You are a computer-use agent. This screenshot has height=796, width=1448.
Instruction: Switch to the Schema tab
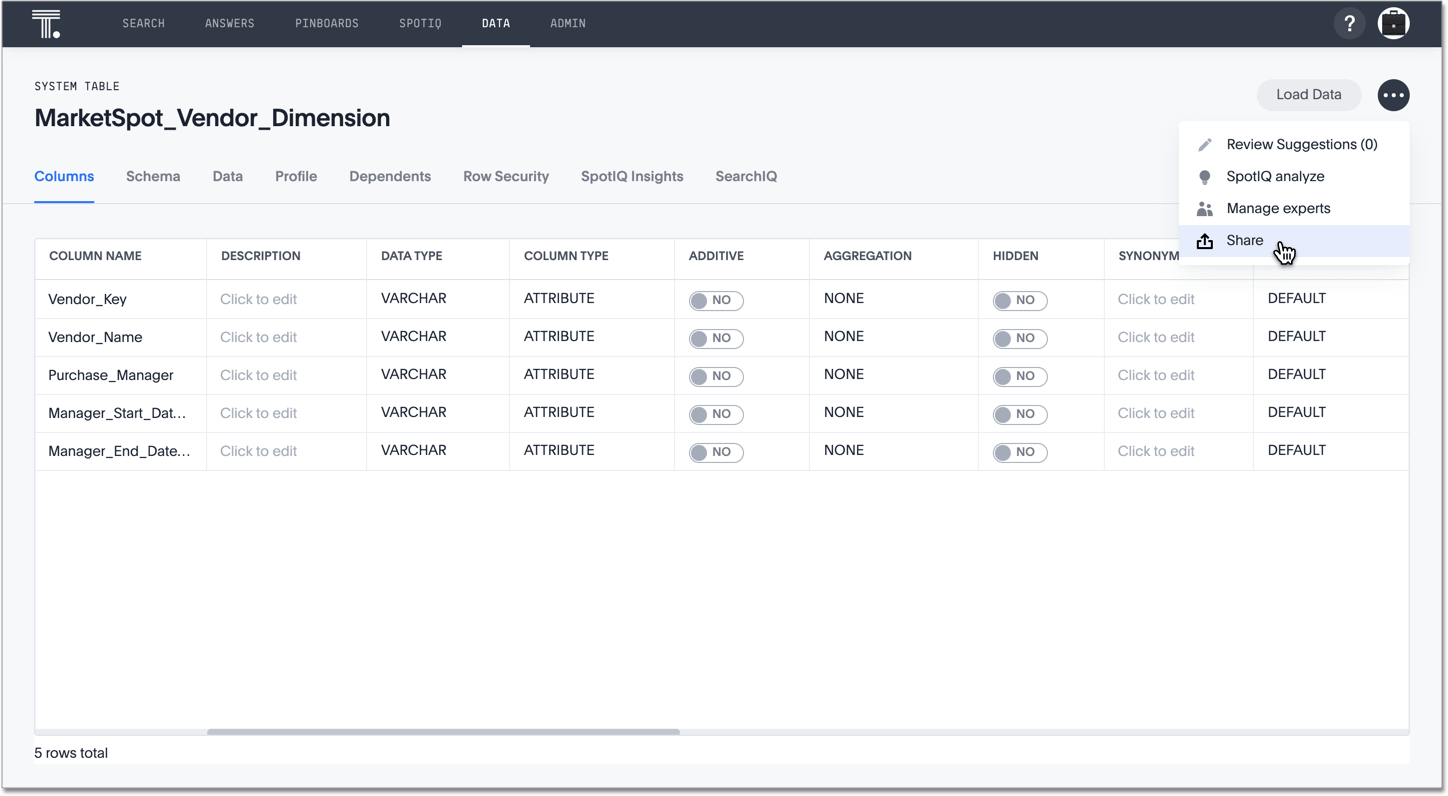click(x=153, y=177)
